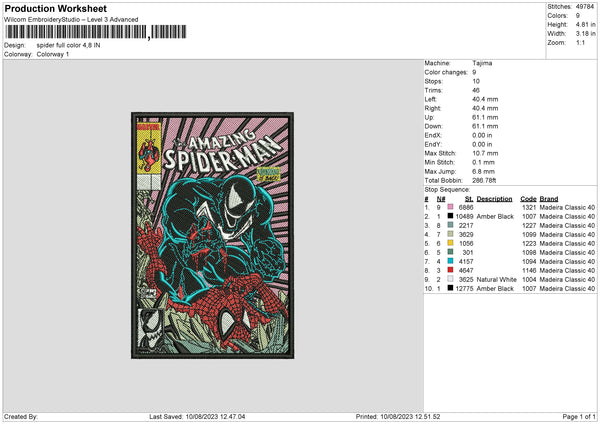The image size is (600, 424).
Task: Click the Width value 3.18 in
Action: tap(585, 34)
